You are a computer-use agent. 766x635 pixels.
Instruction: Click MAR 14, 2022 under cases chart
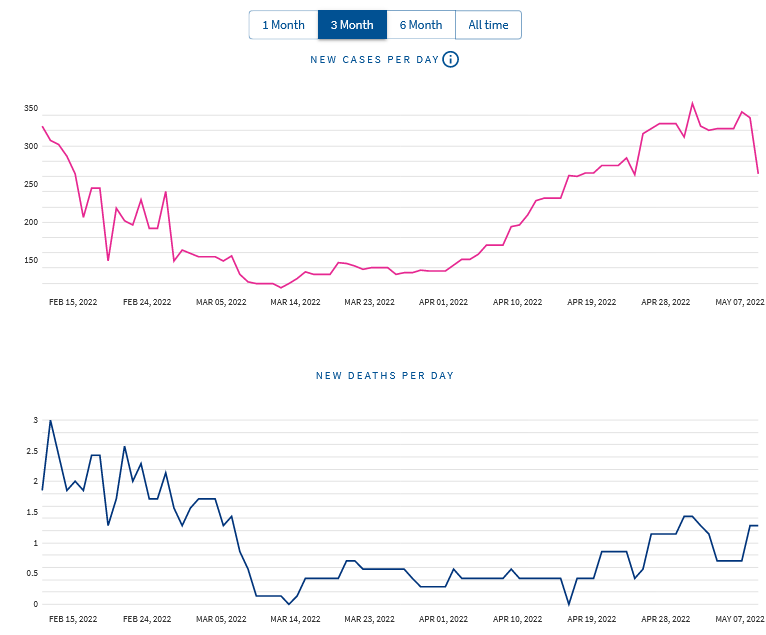point(296,302)
